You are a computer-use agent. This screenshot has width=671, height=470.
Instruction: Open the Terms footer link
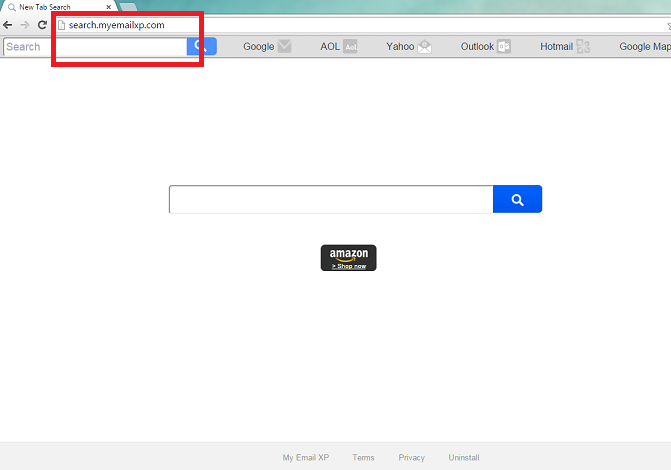(x=363, y=457)
